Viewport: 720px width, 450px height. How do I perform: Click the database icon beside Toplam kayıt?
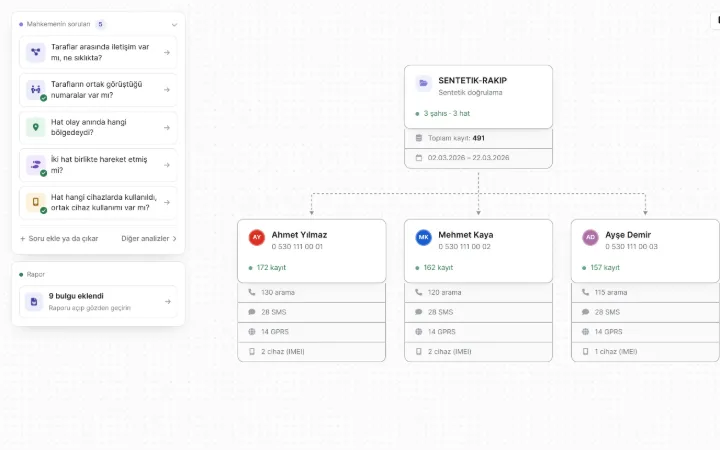(418, 138)
